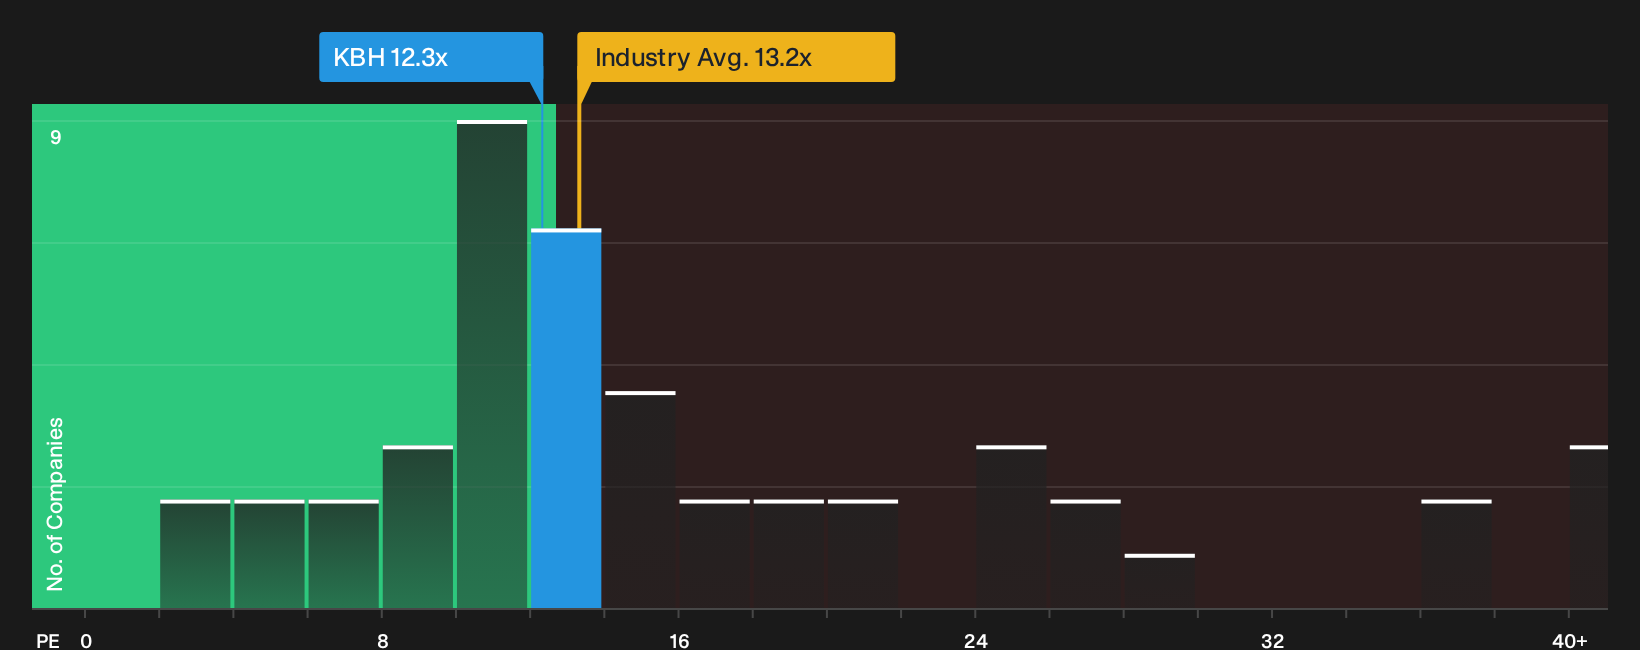Image resolution: width=1640 pixels, height=650 pixels.
Task: Click the PE axis label 32
Action: tap(1272, 640)
